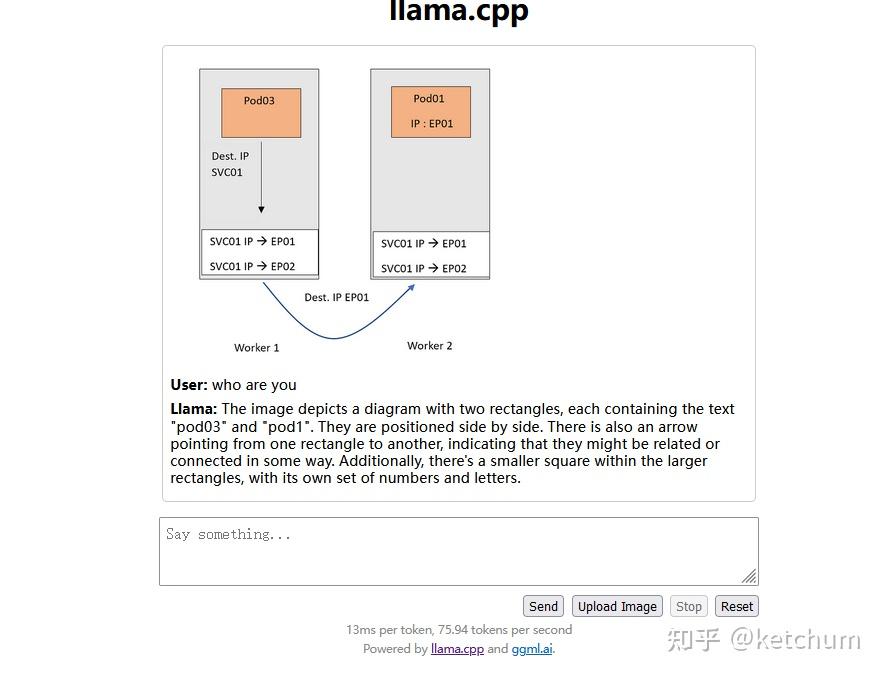This screenshot has height=676, width=884.
Task: Click the Worker 1 label
Action: point(256,347)
